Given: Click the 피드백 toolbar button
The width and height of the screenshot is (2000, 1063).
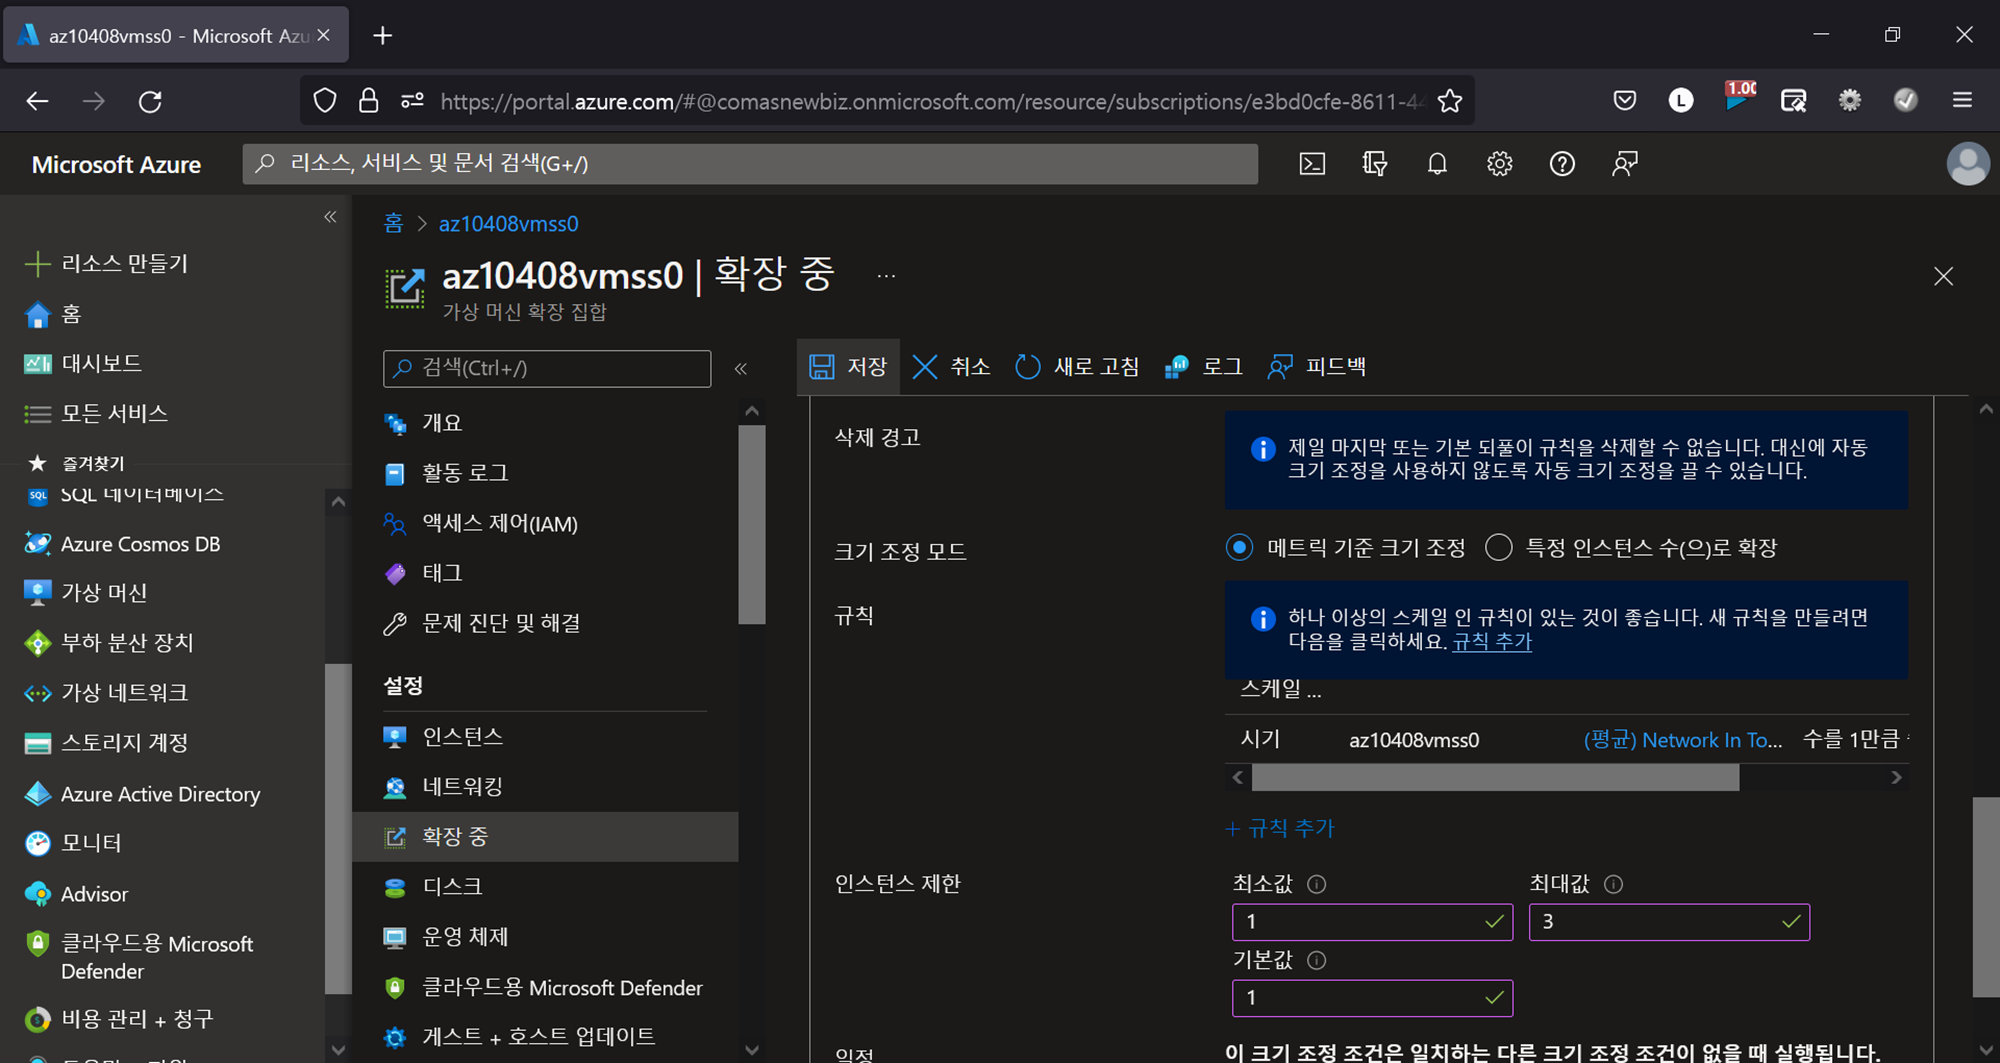Looking at the screenshot, I should pos(1317,367).
